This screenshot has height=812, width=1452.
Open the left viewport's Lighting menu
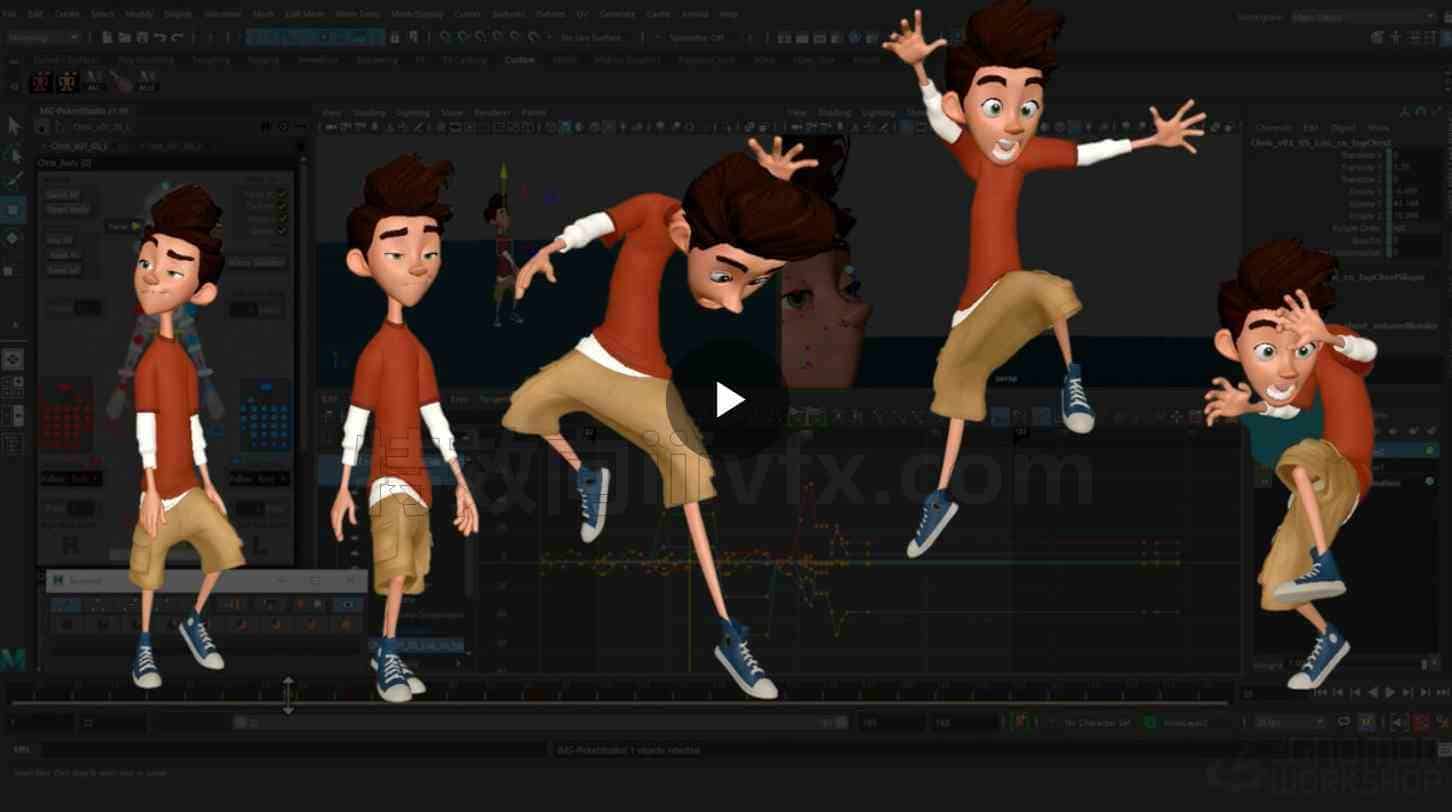(x=412, y=113)
